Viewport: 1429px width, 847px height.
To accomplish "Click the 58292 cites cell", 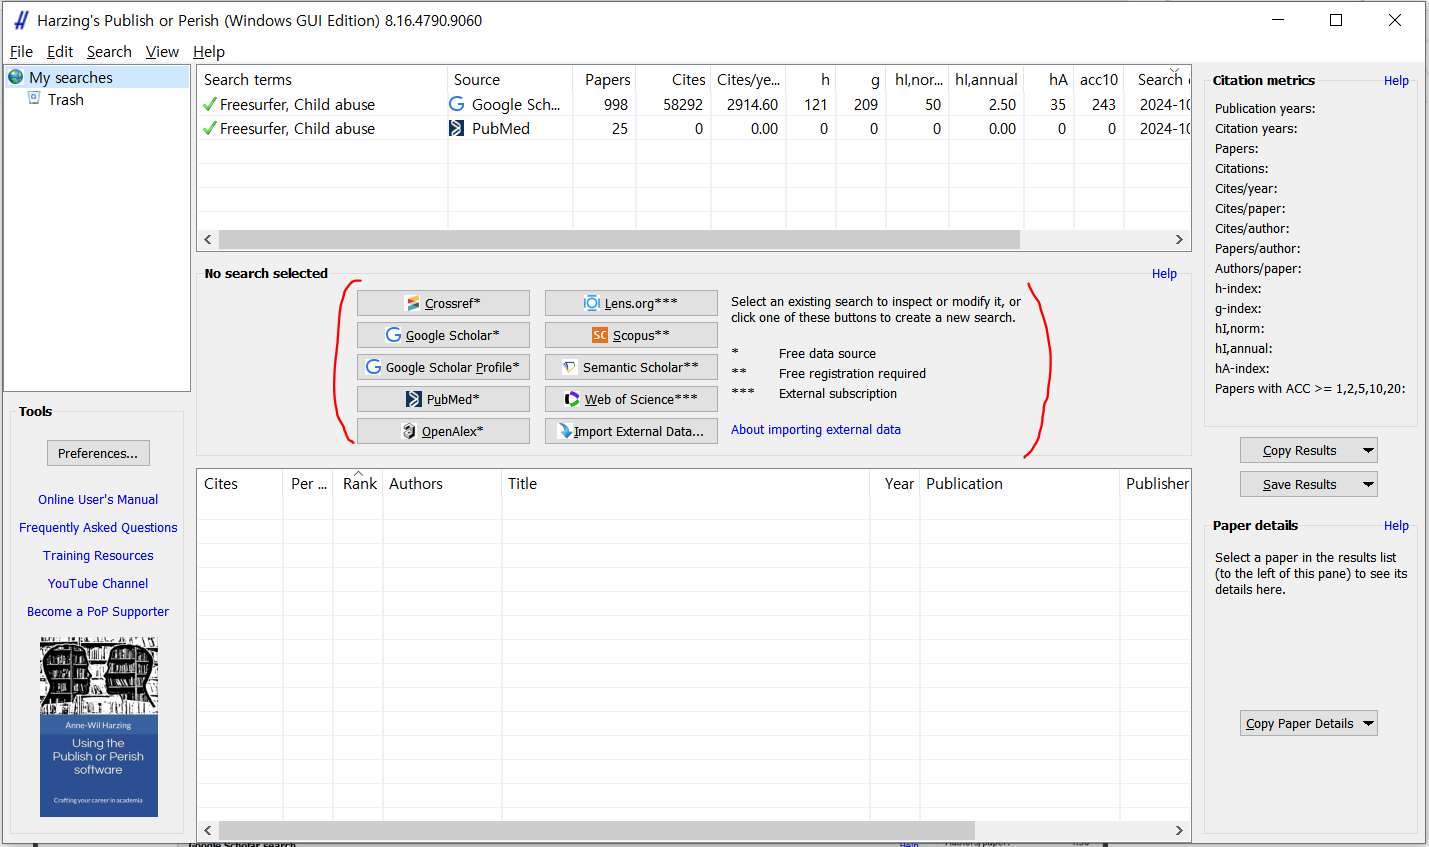I will 683,104.
